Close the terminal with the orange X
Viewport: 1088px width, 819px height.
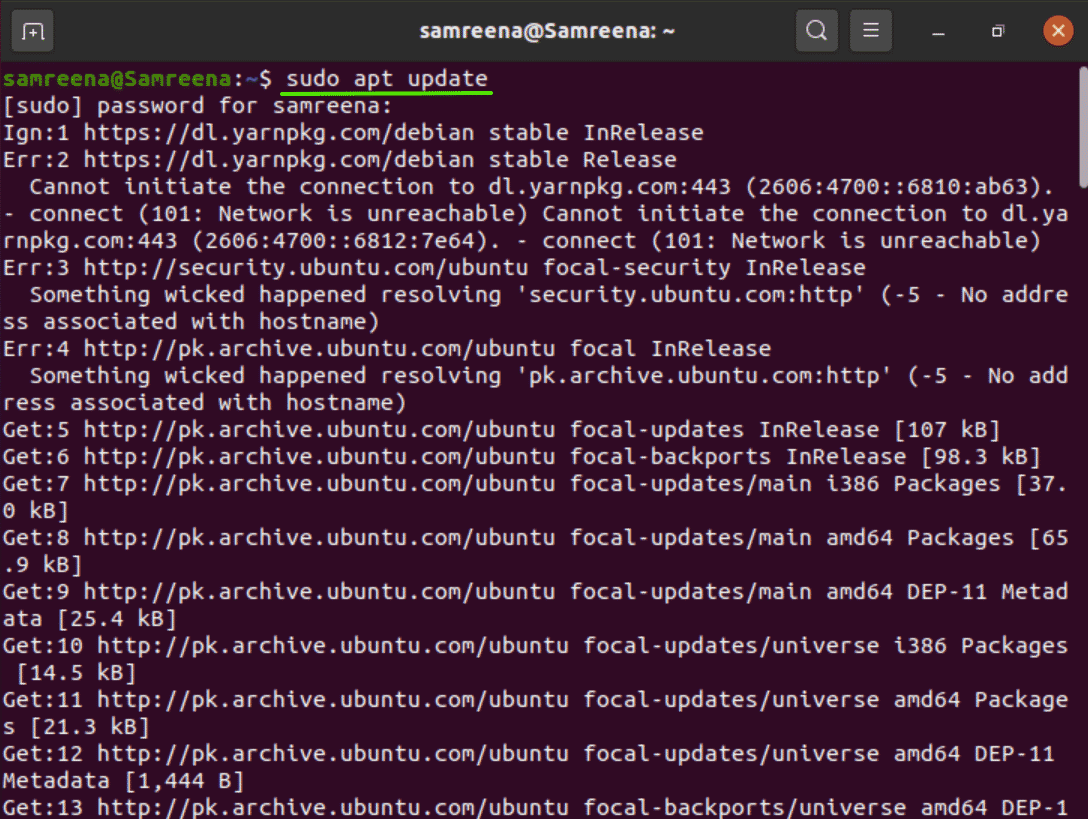1057,31
